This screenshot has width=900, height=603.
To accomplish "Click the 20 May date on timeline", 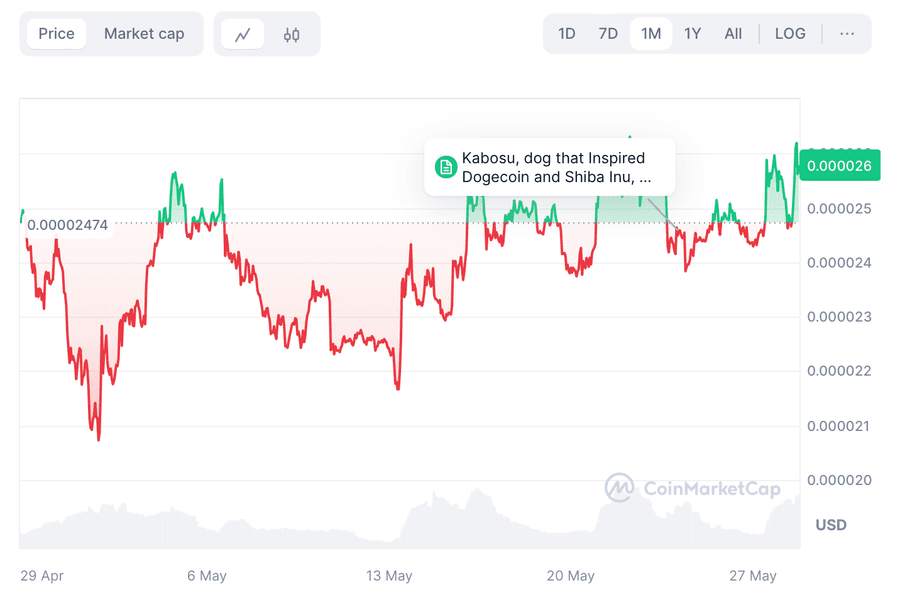I will (x=571, y=576).
